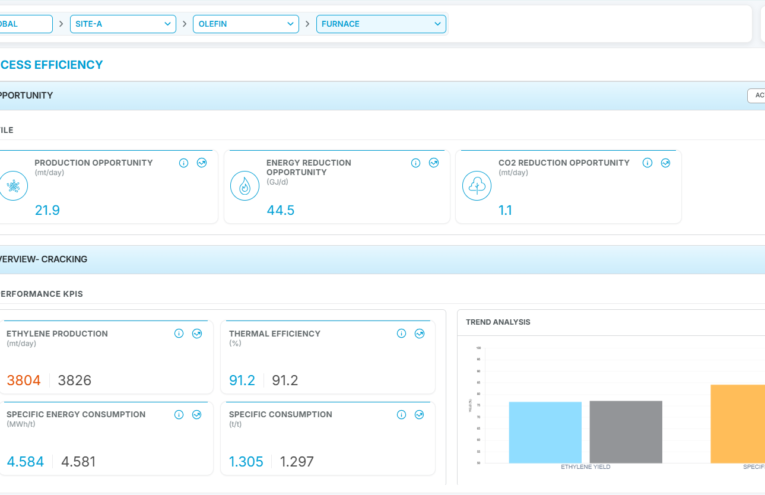Click the gray Ethylene Yield bar
This screenshot has height=495, width=765.
click(626, 432)
